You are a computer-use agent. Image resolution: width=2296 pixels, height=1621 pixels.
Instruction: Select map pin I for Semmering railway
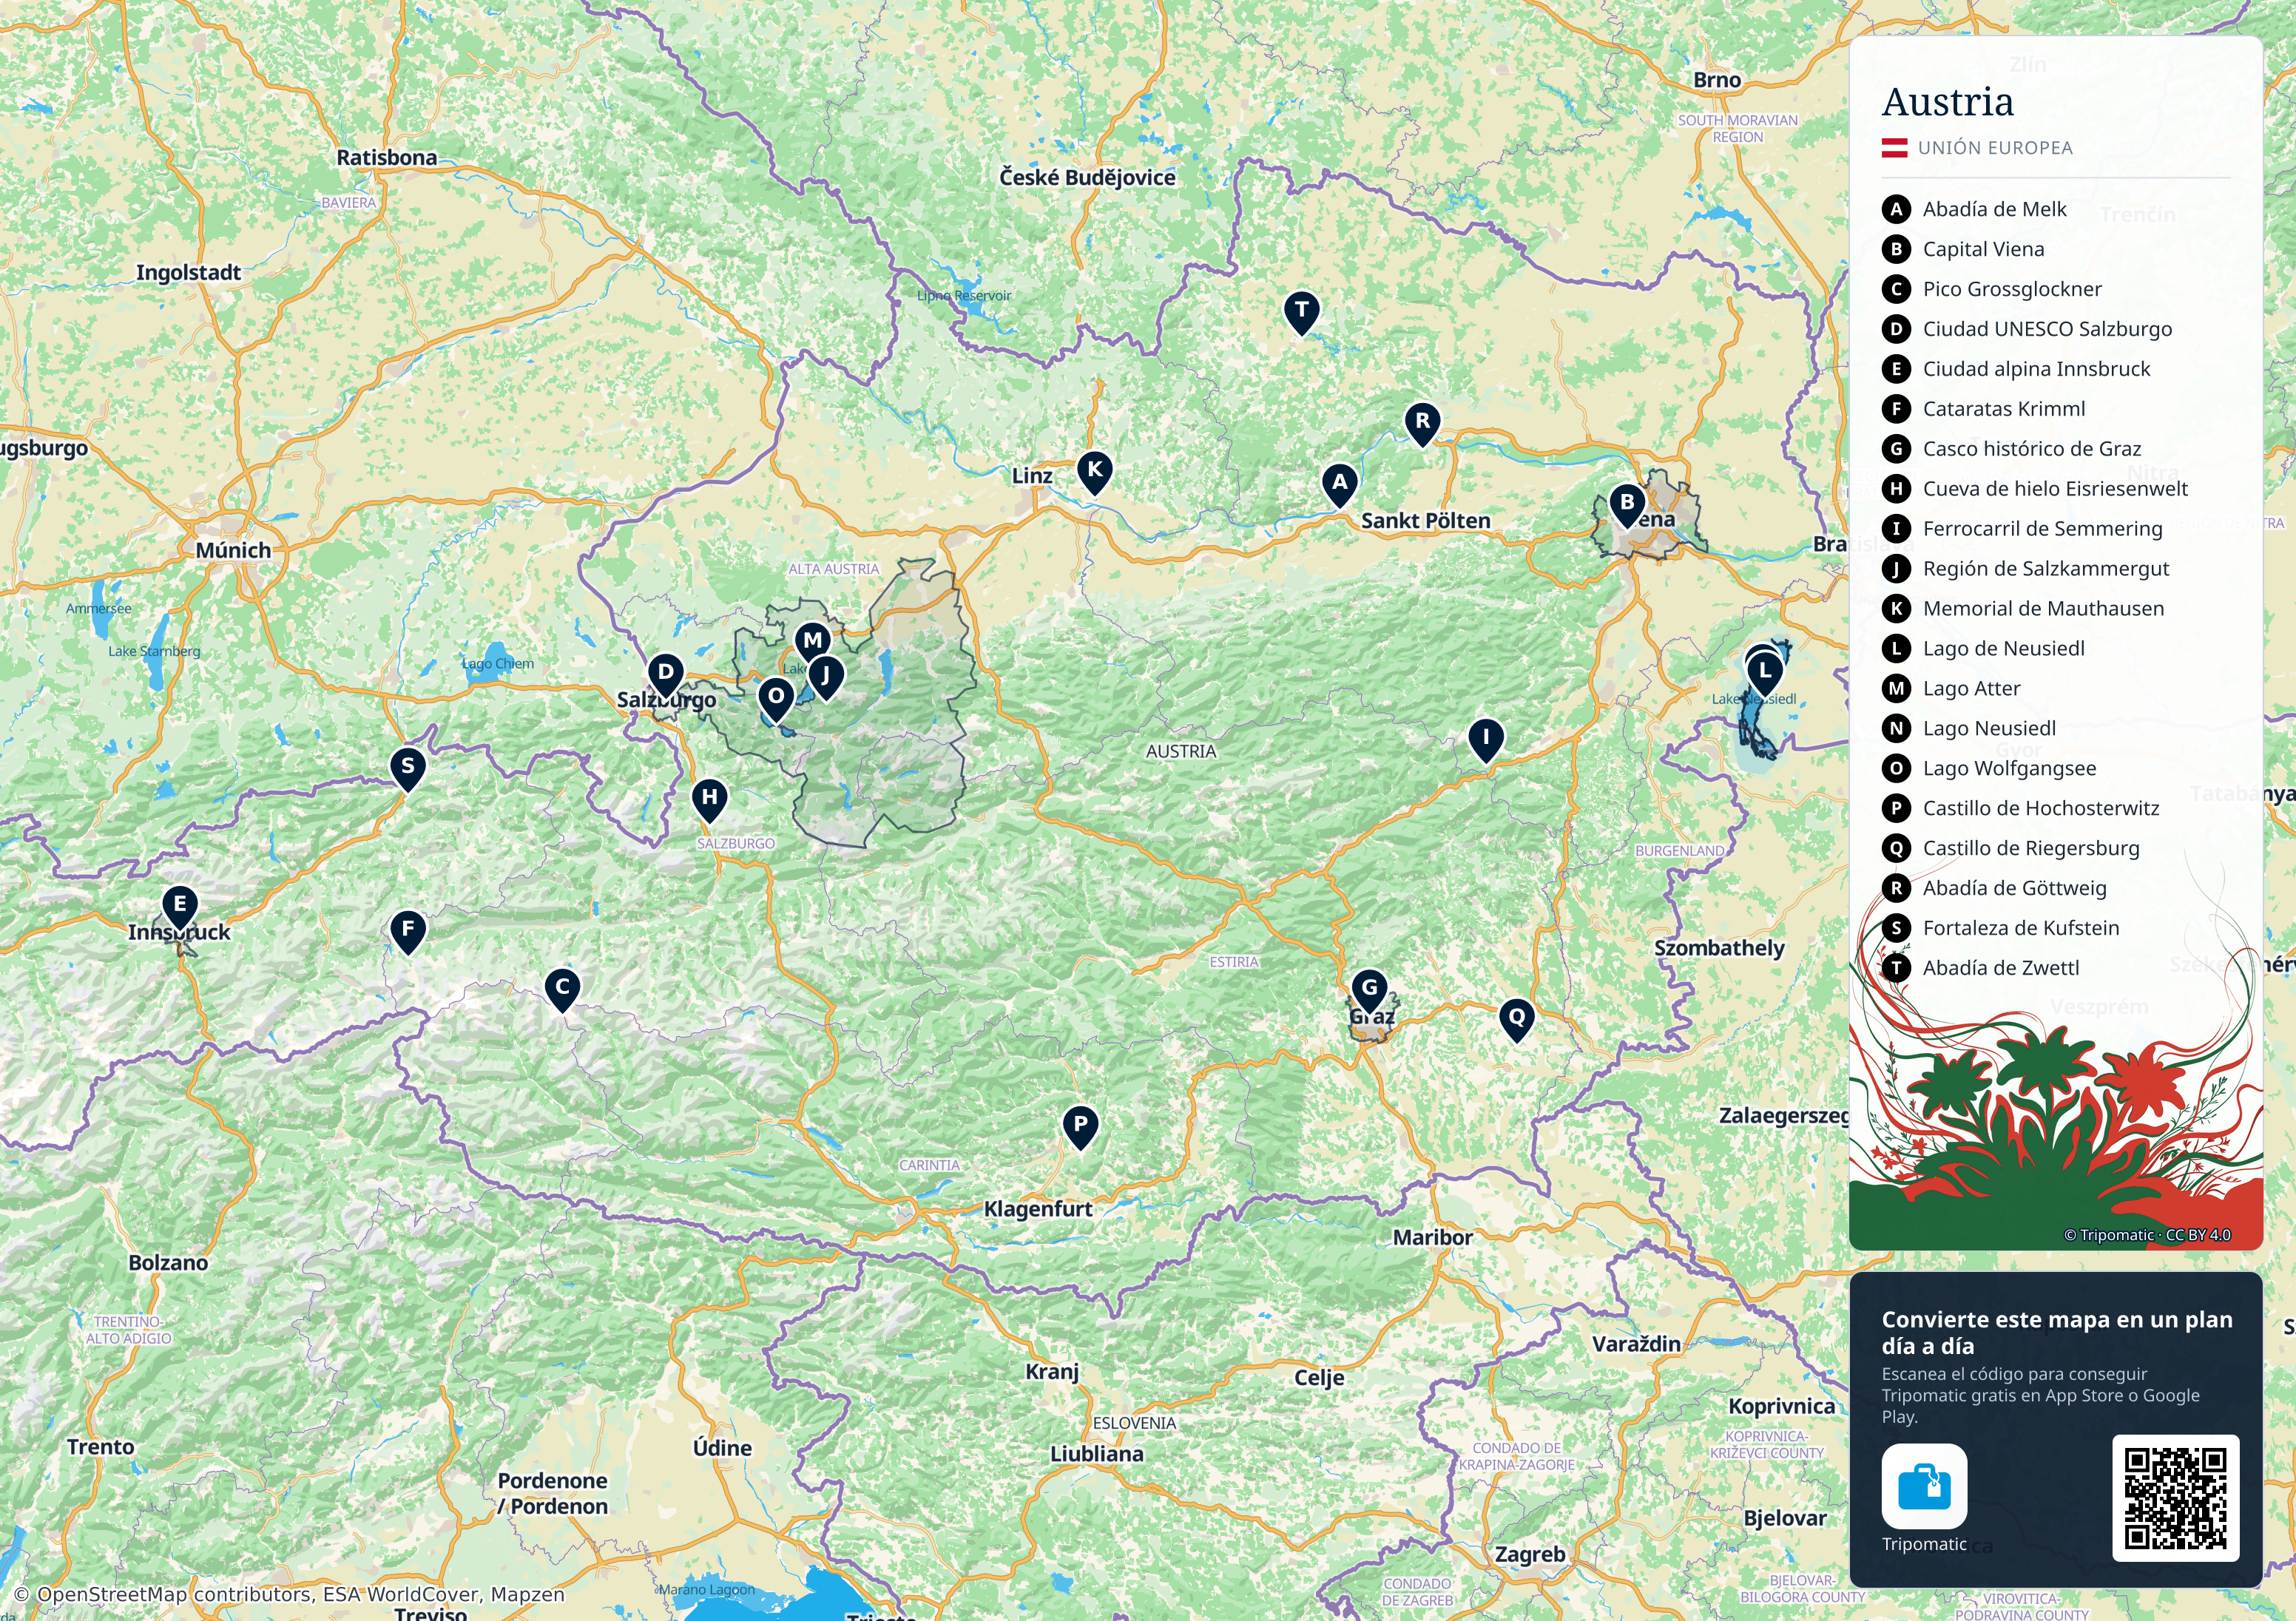pyautogui.click(x=1486, y=741)
